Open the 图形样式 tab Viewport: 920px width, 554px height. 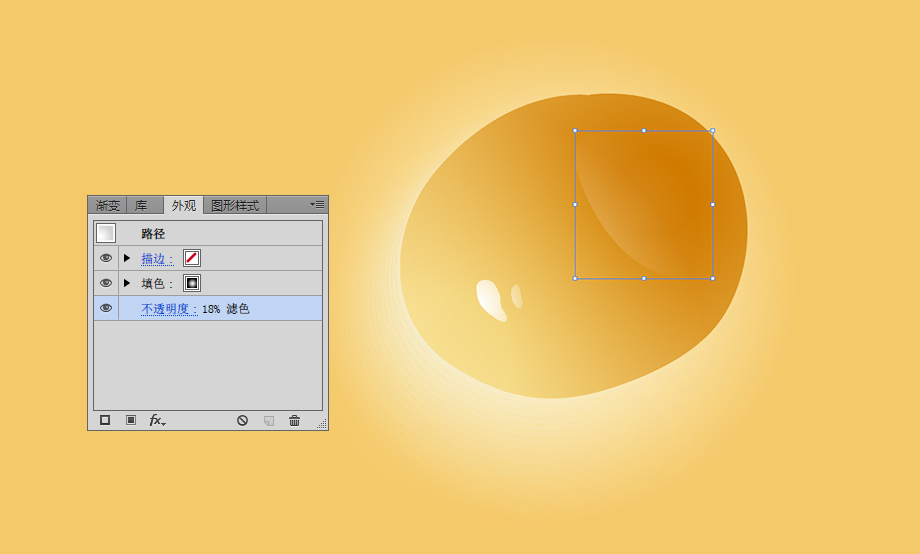(x=235, y=205)
